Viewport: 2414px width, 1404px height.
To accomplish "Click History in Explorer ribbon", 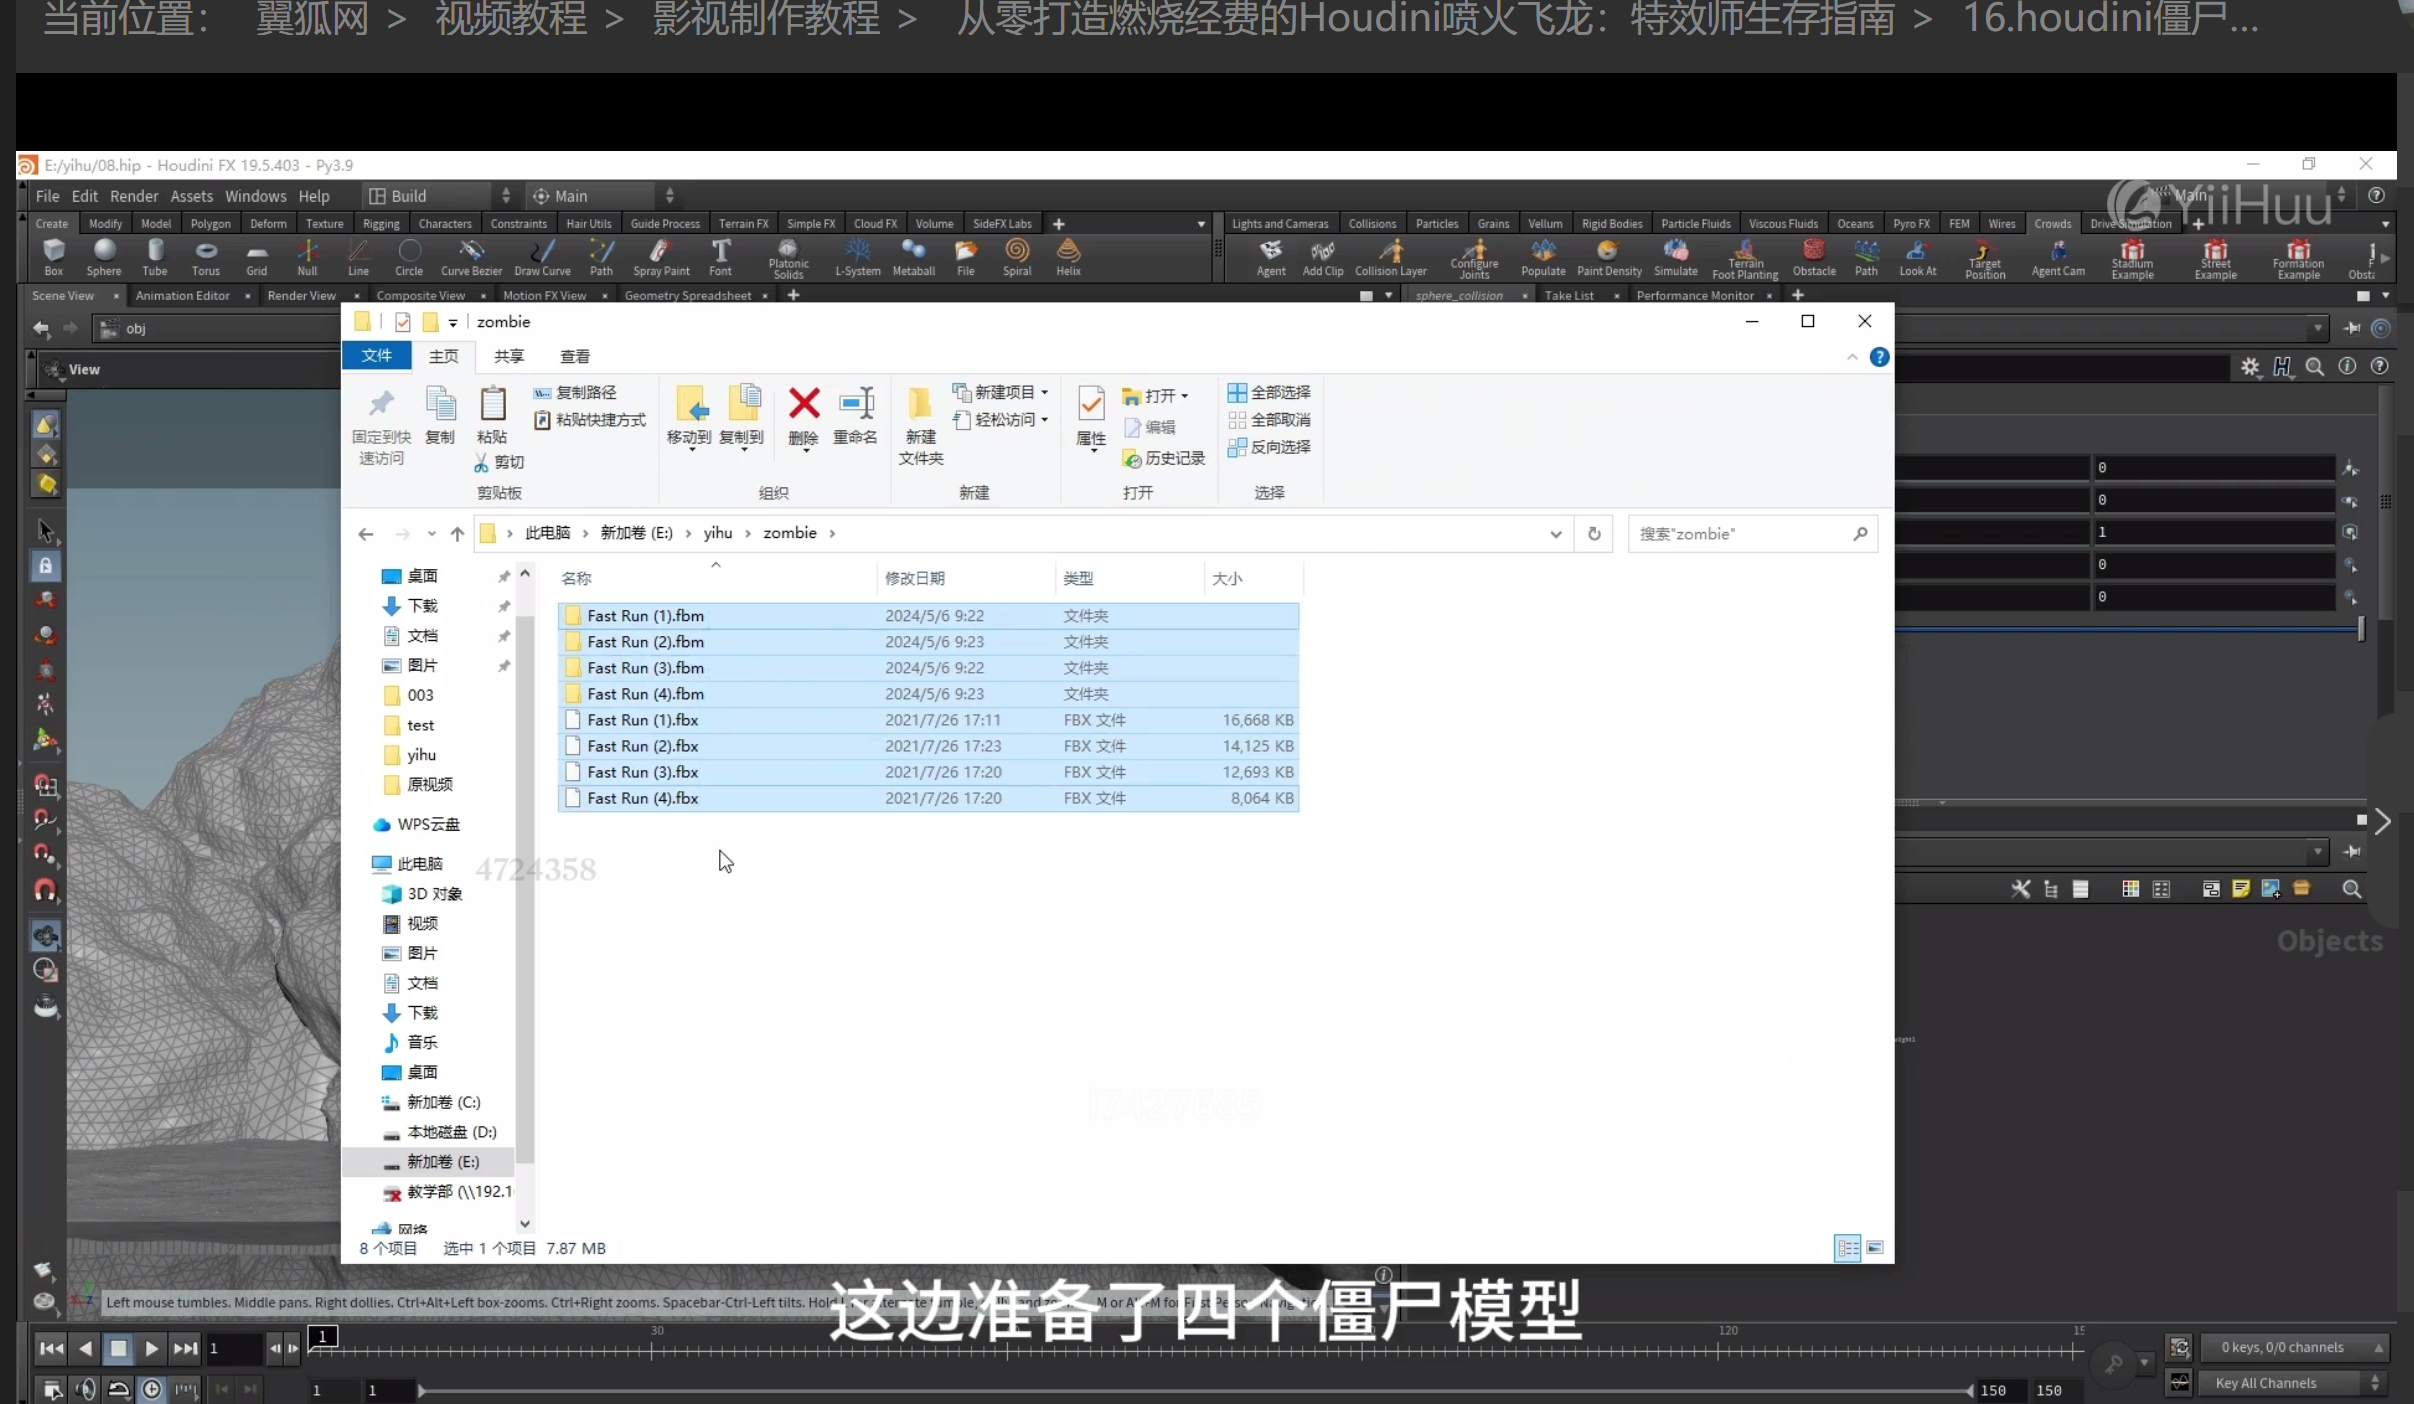I will click(1164, 458).
